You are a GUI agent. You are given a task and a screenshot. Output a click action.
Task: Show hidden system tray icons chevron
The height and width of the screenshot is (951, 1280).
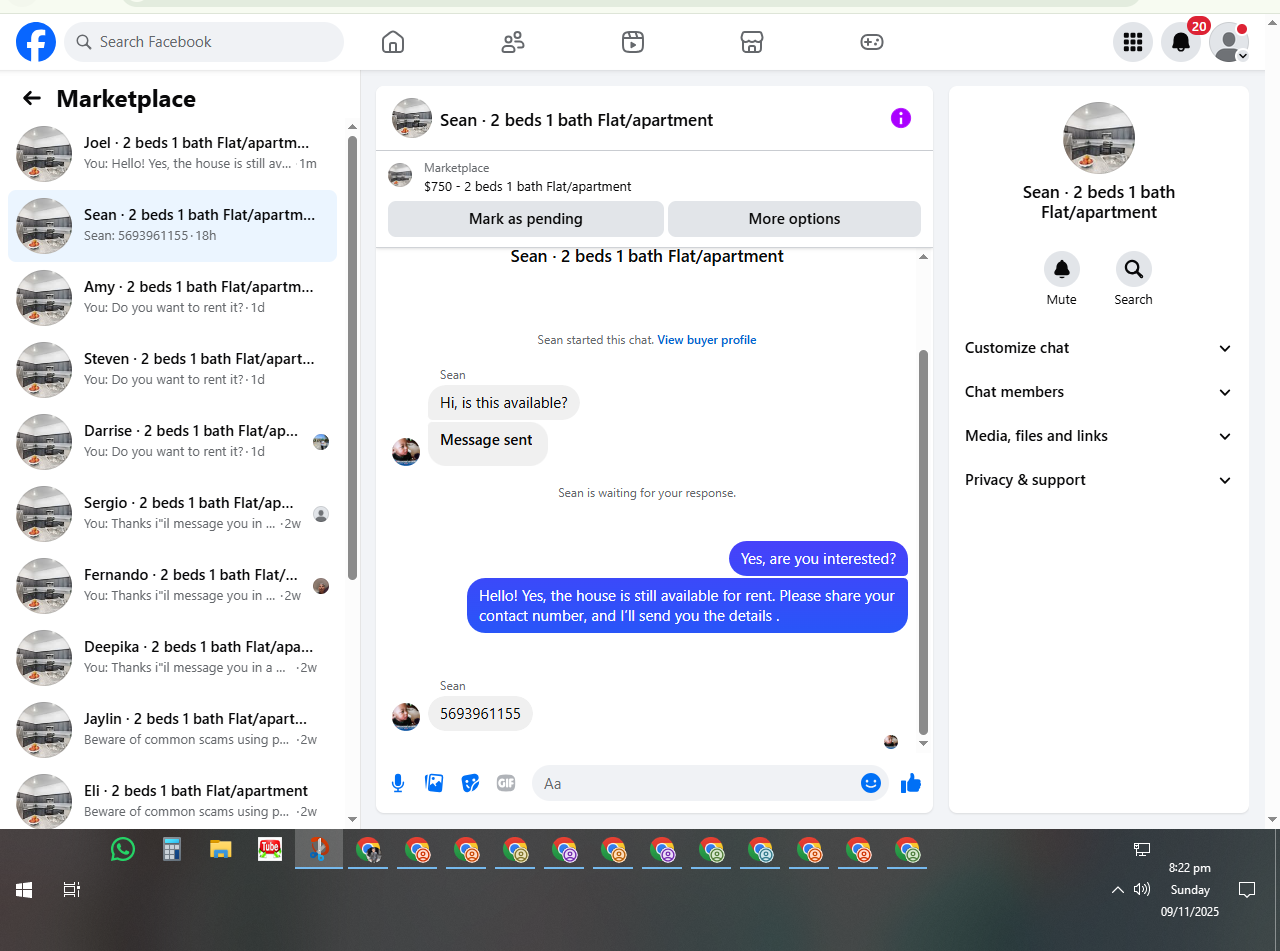pyautogui.click(x=1118, y=890)
